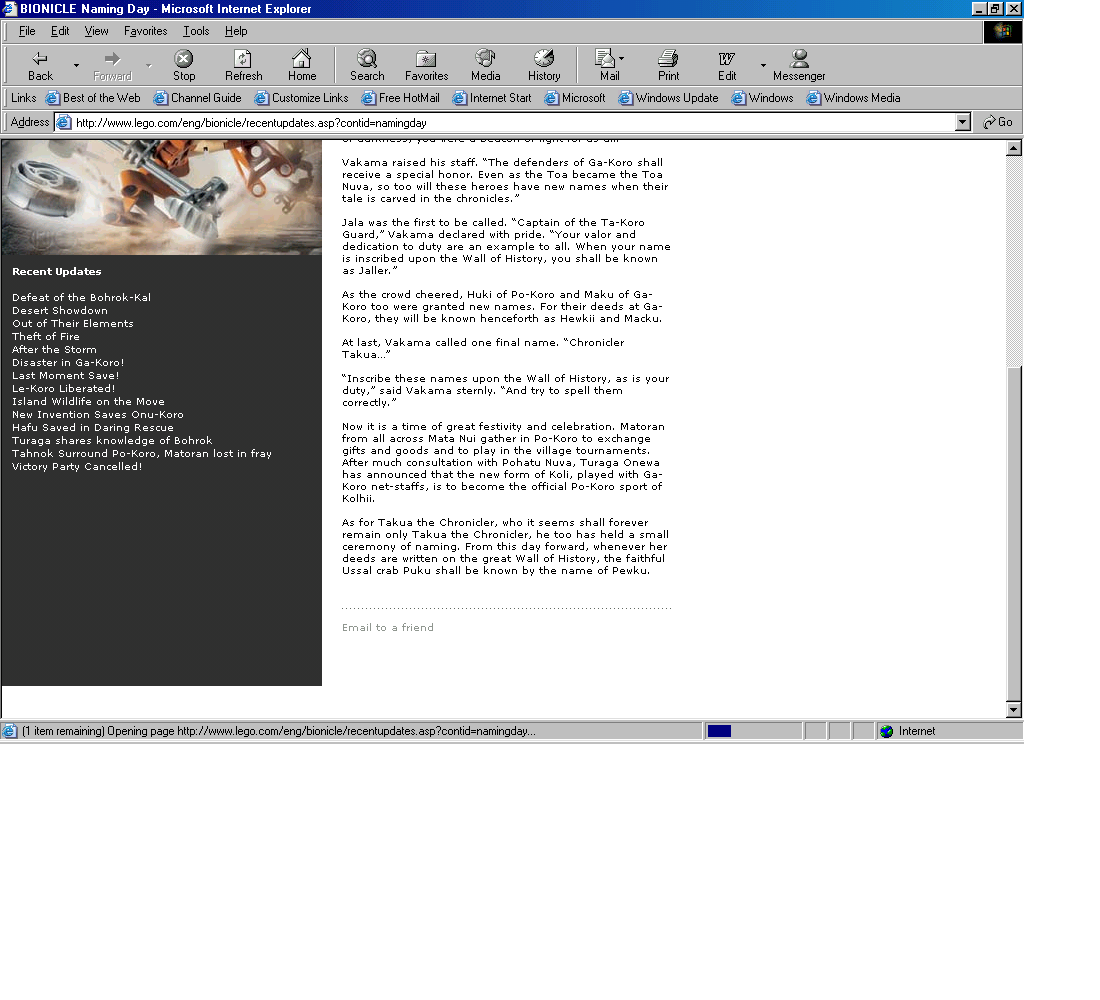Open the Channel Guide link
This screenshot has height=1000, width=1100.
198,98
